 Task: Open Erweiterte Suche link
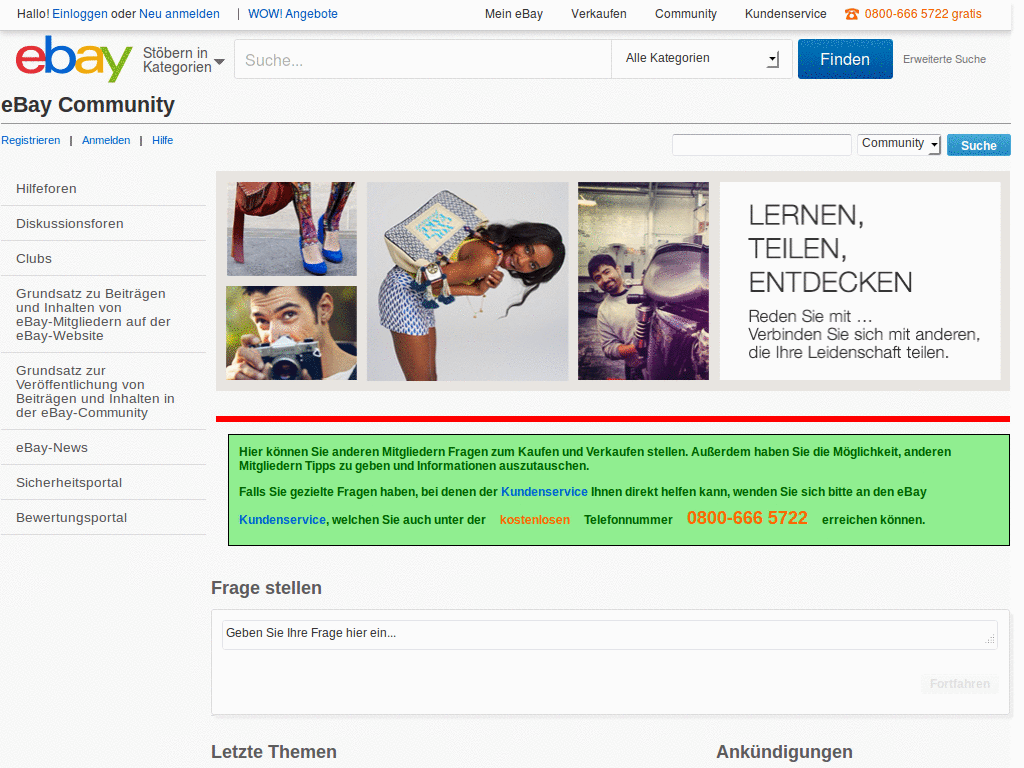tap(944, 59)
